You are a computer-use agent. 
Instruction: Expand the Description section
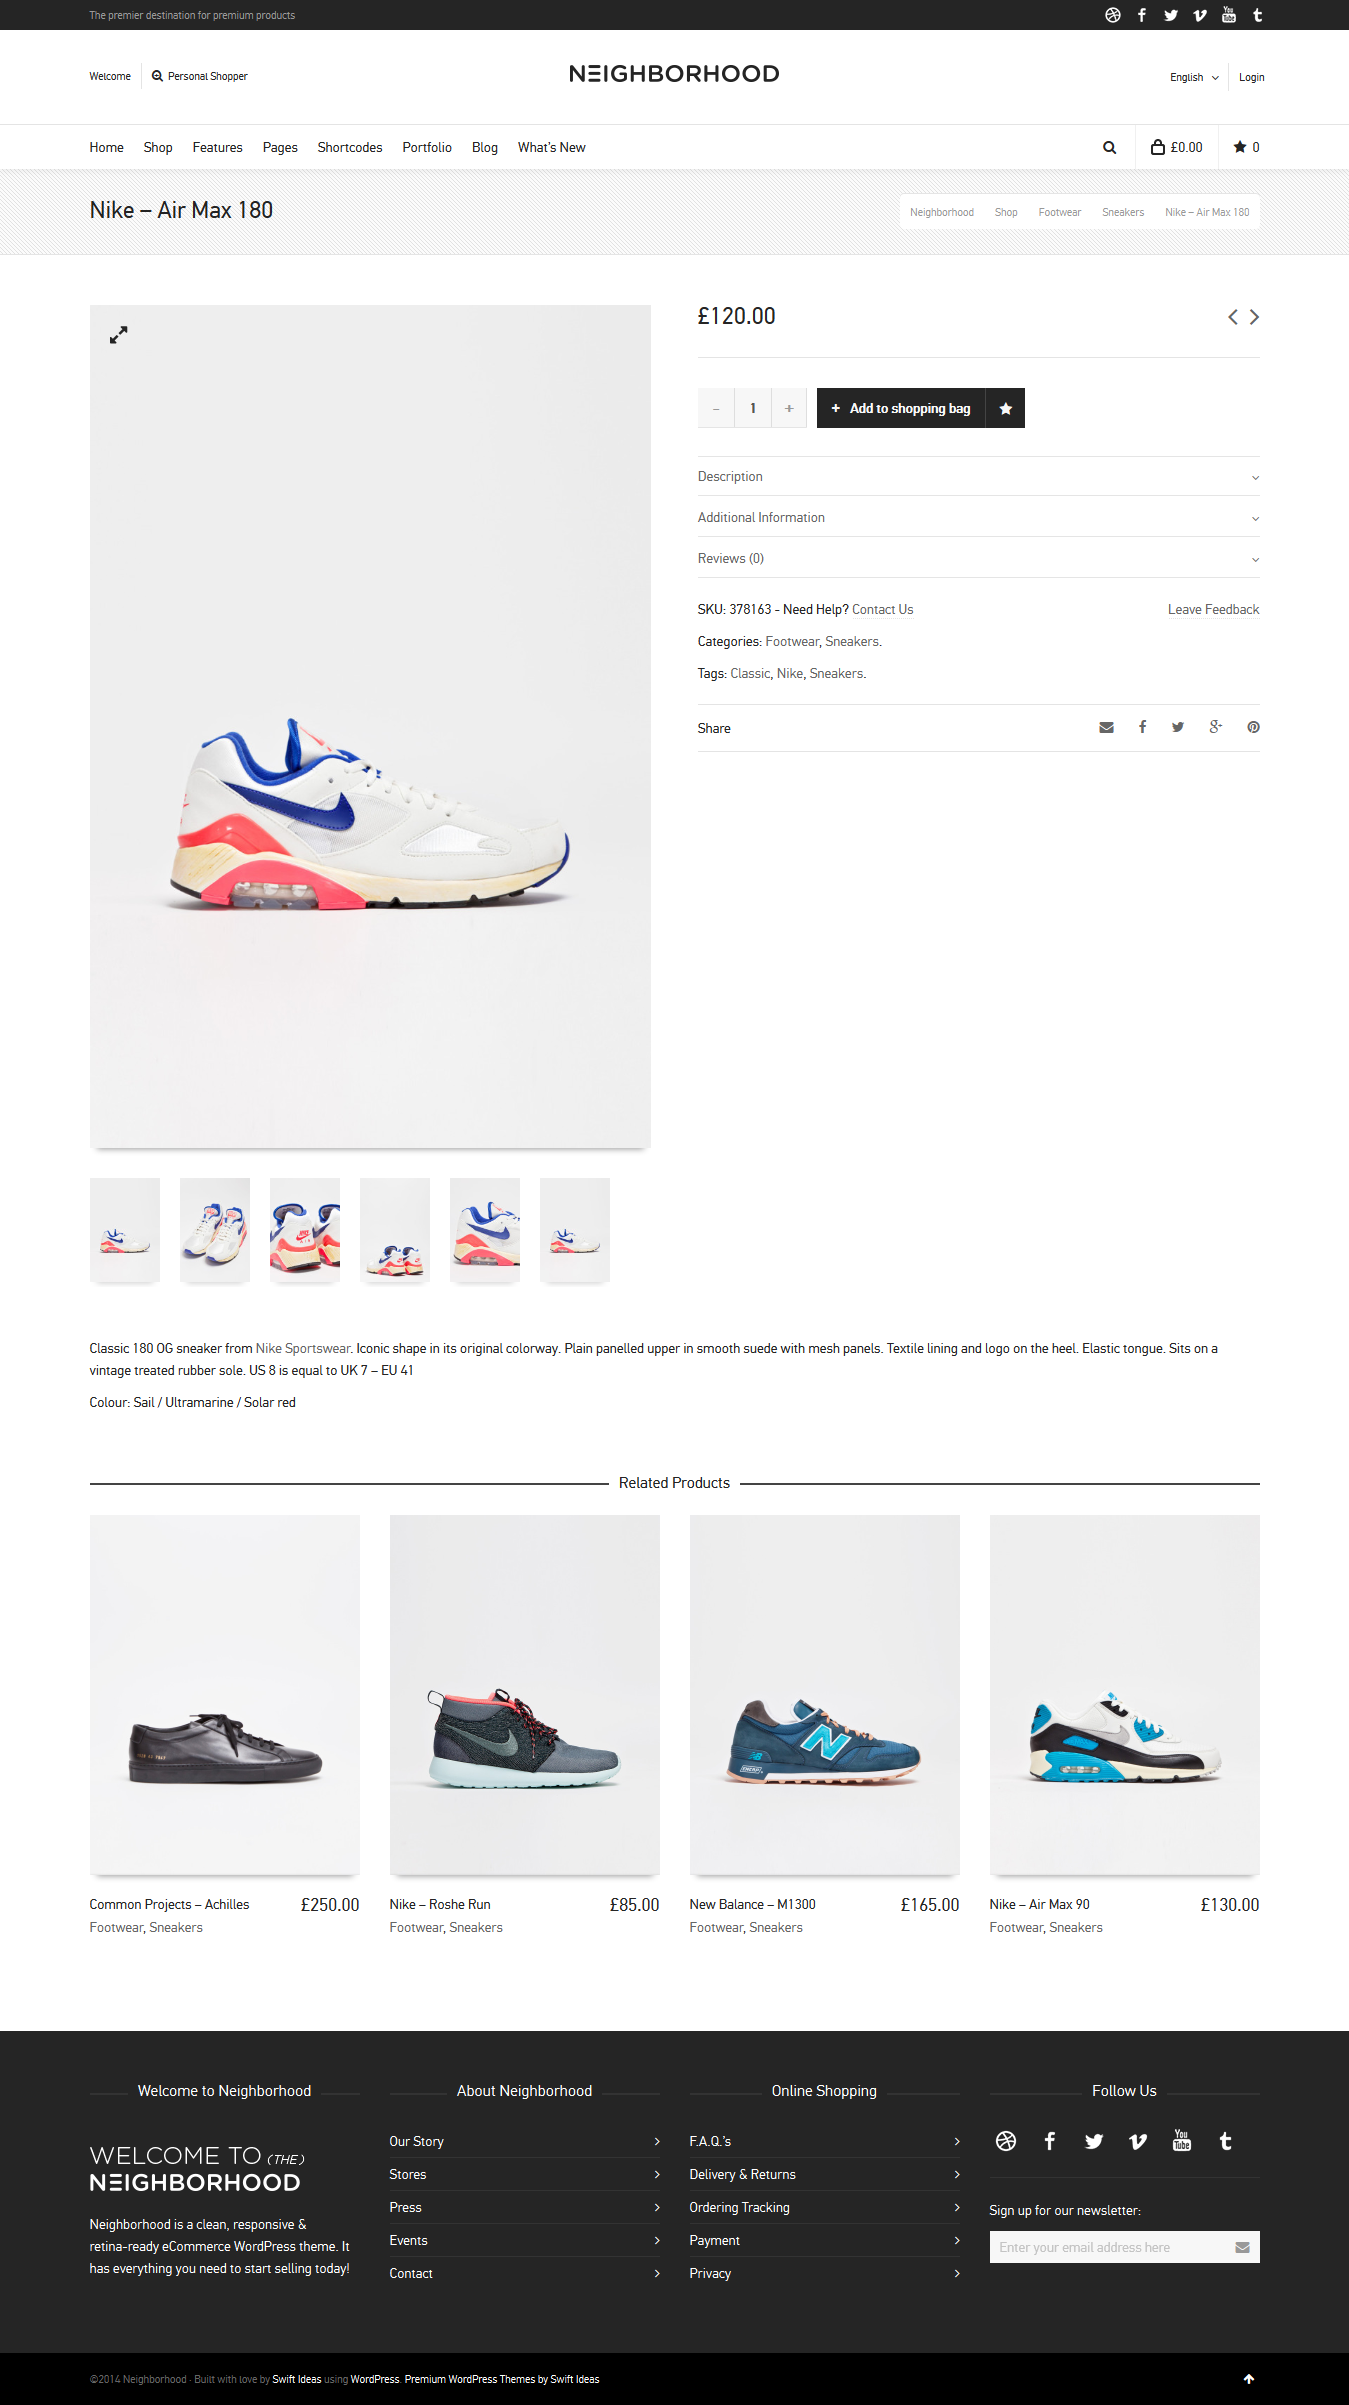978,476
